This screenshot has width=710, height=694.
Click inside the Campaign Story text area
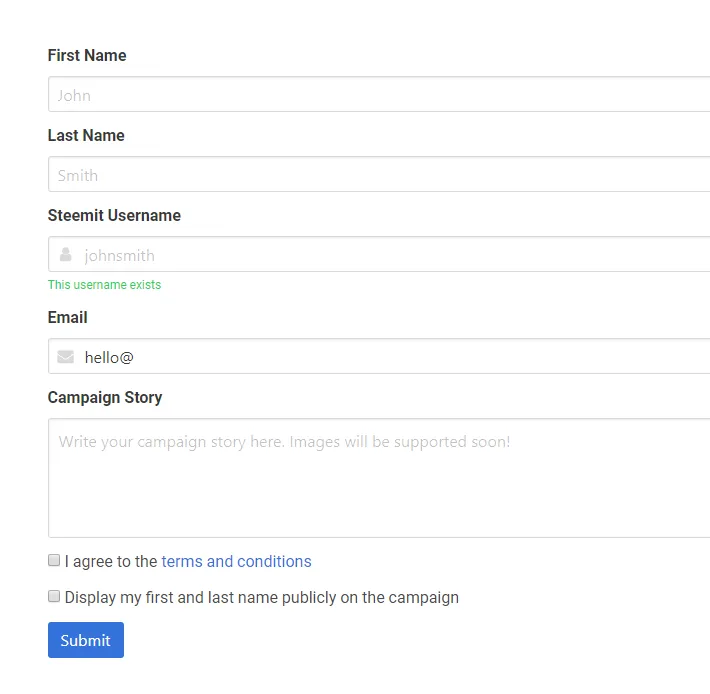click(379, 478)
